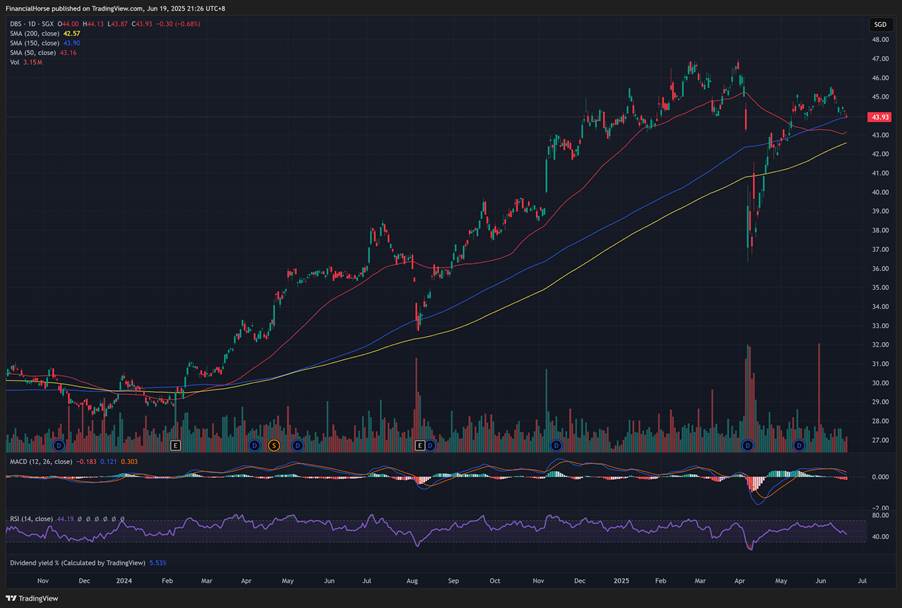Screen dimensions: 902x608
Task: Click the dividend marker dated May 2025
Action: [799, 445]
